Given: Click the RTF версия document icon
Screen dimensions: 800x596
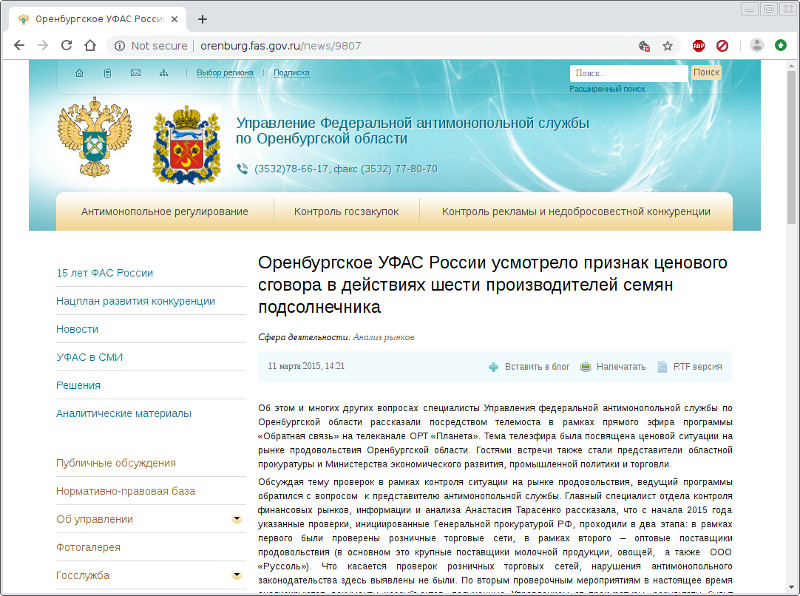Looking at the screenshot, I should tap(662, 367).
